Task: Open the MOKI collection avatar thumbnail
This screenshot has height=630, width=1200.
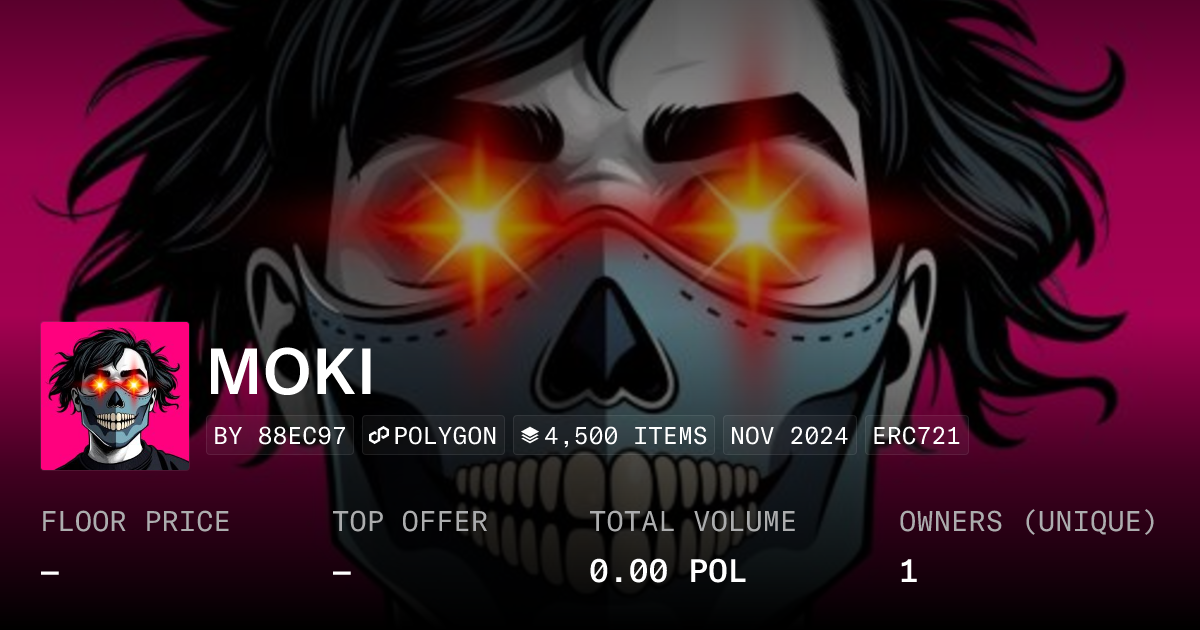Action: 115,396
